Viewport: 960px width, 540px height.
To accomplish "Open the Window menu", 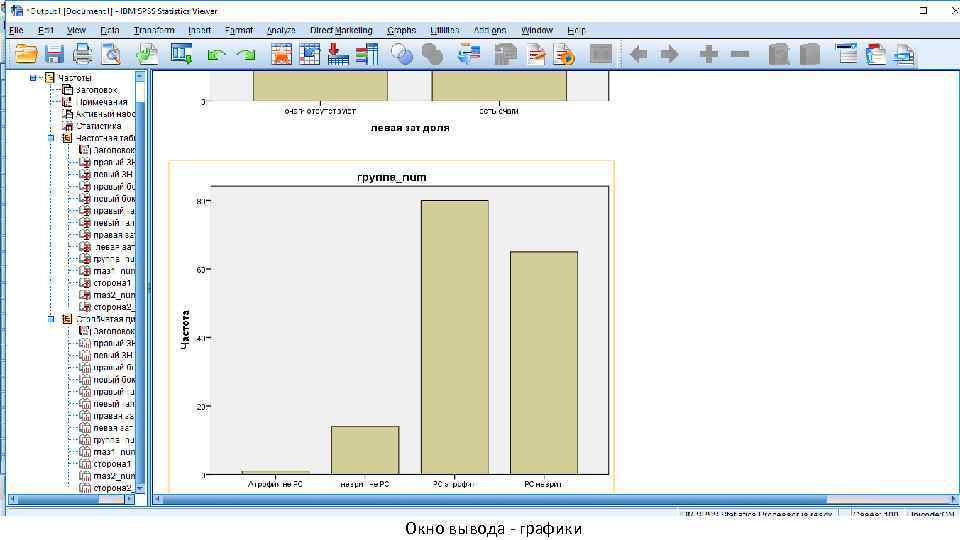I will coord(537,30).
